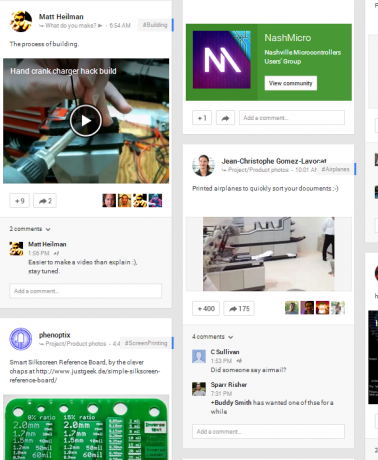Click the +1 button under NashMicro community
Viewport: 378px width, 460px height.
pyautogui.click(x=202, y=118)
